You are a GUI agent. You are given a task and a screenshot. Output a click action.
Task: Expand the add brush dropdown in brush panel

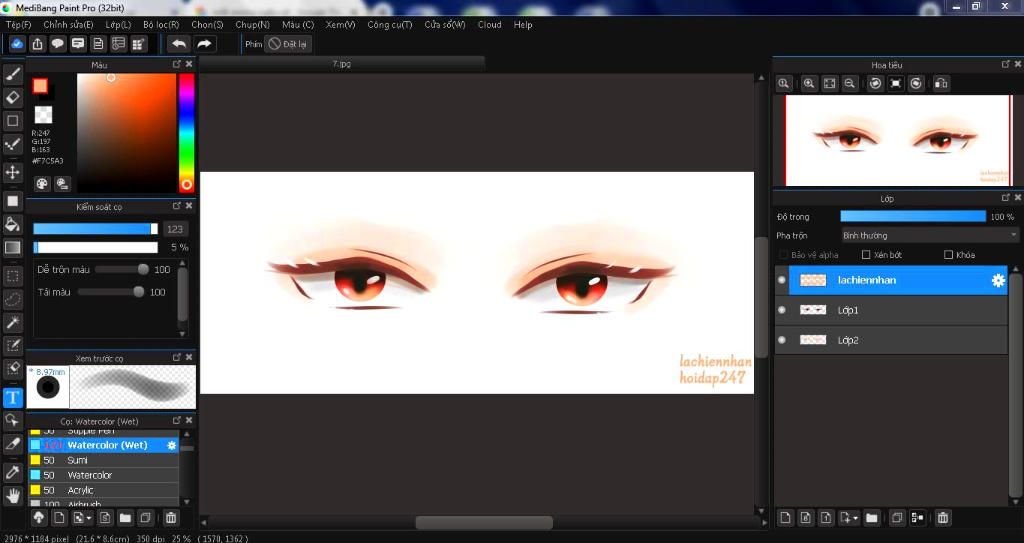(x=89, y=519)
